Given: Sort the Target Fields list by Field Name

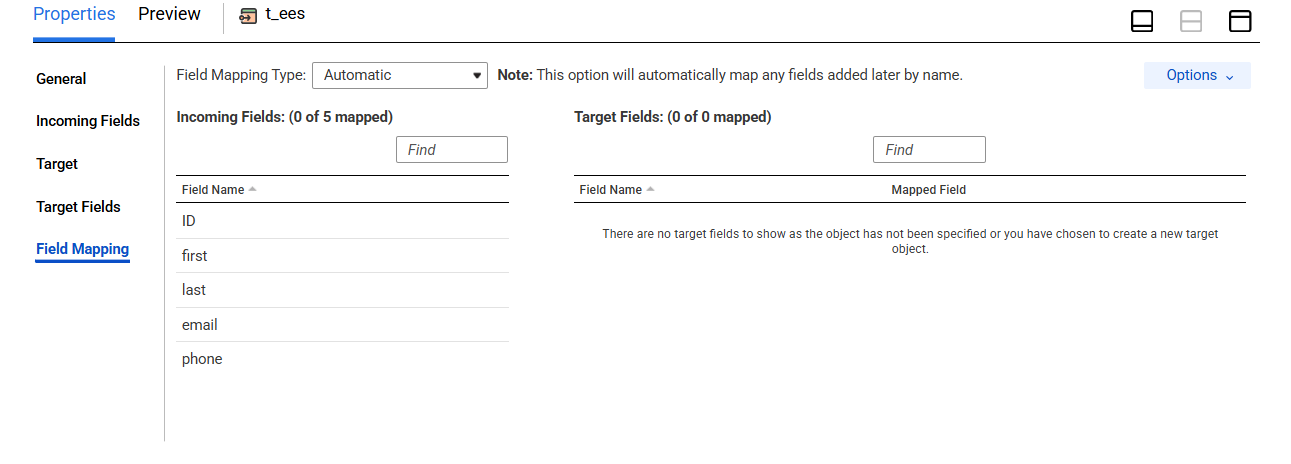Looking at the screenshot, I should point(650,190).
